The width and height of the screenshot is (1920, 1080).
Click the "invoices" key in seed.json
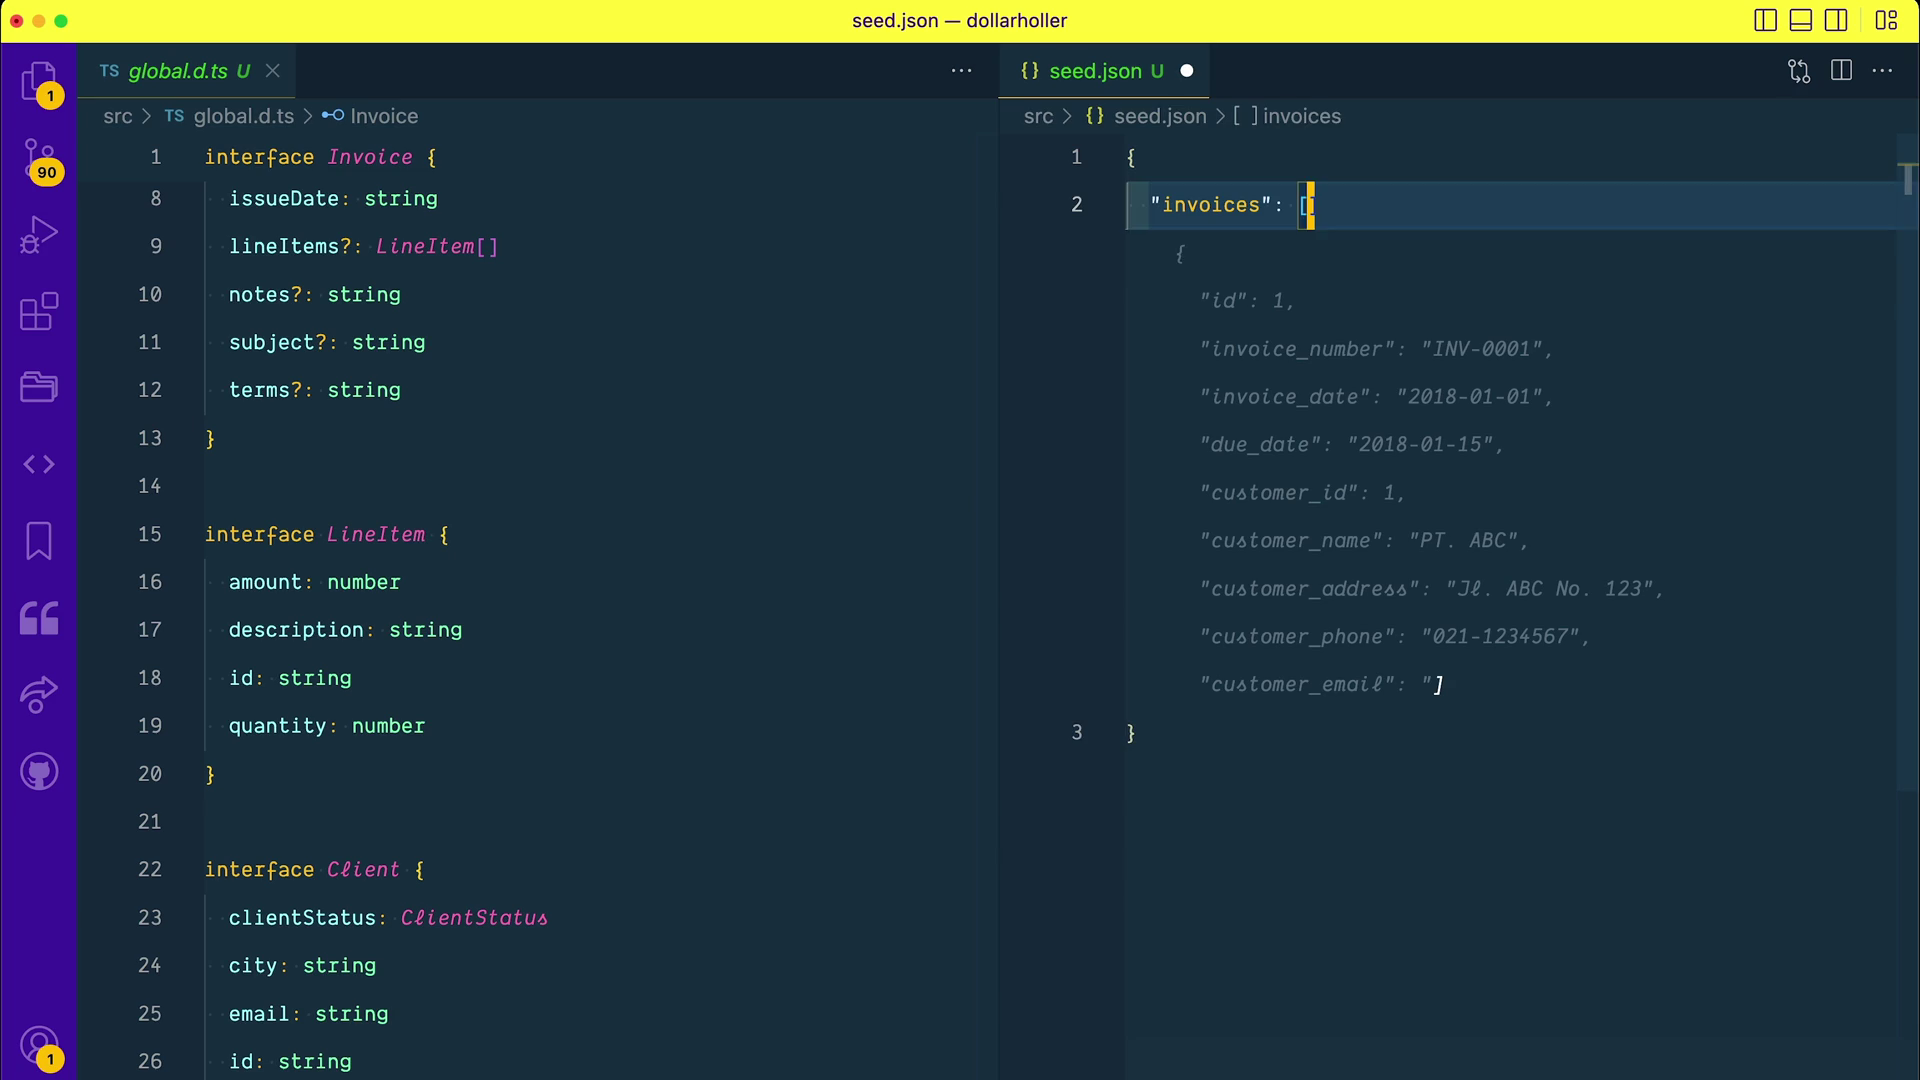(1210, 204)
